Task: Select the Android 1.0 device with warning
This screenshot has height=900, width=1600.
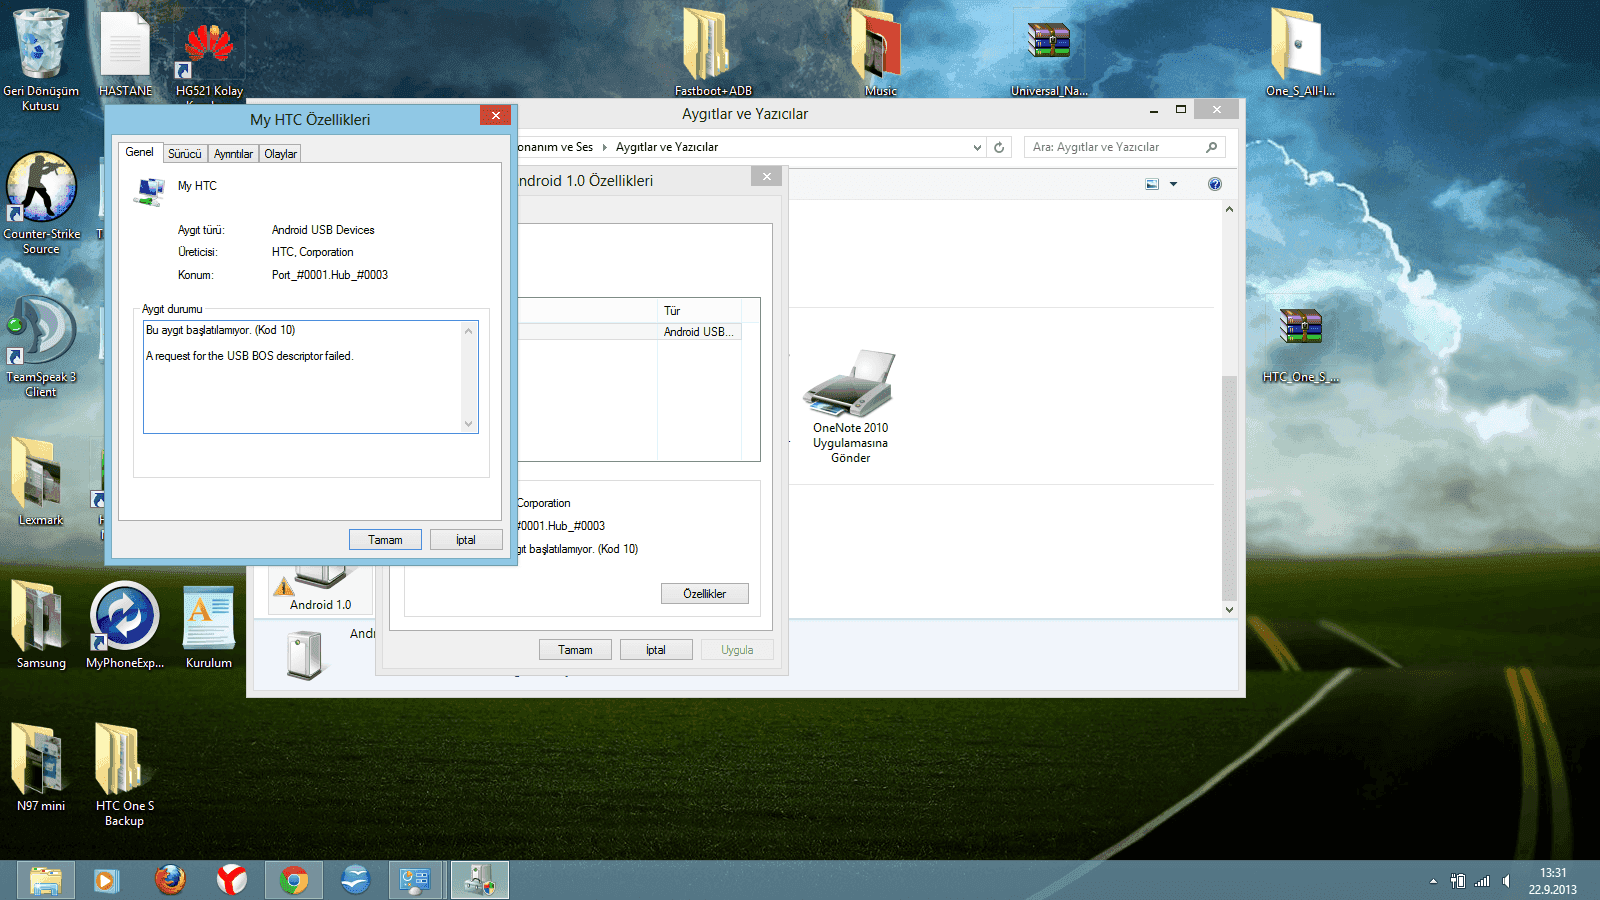Action: click(320, 590)
